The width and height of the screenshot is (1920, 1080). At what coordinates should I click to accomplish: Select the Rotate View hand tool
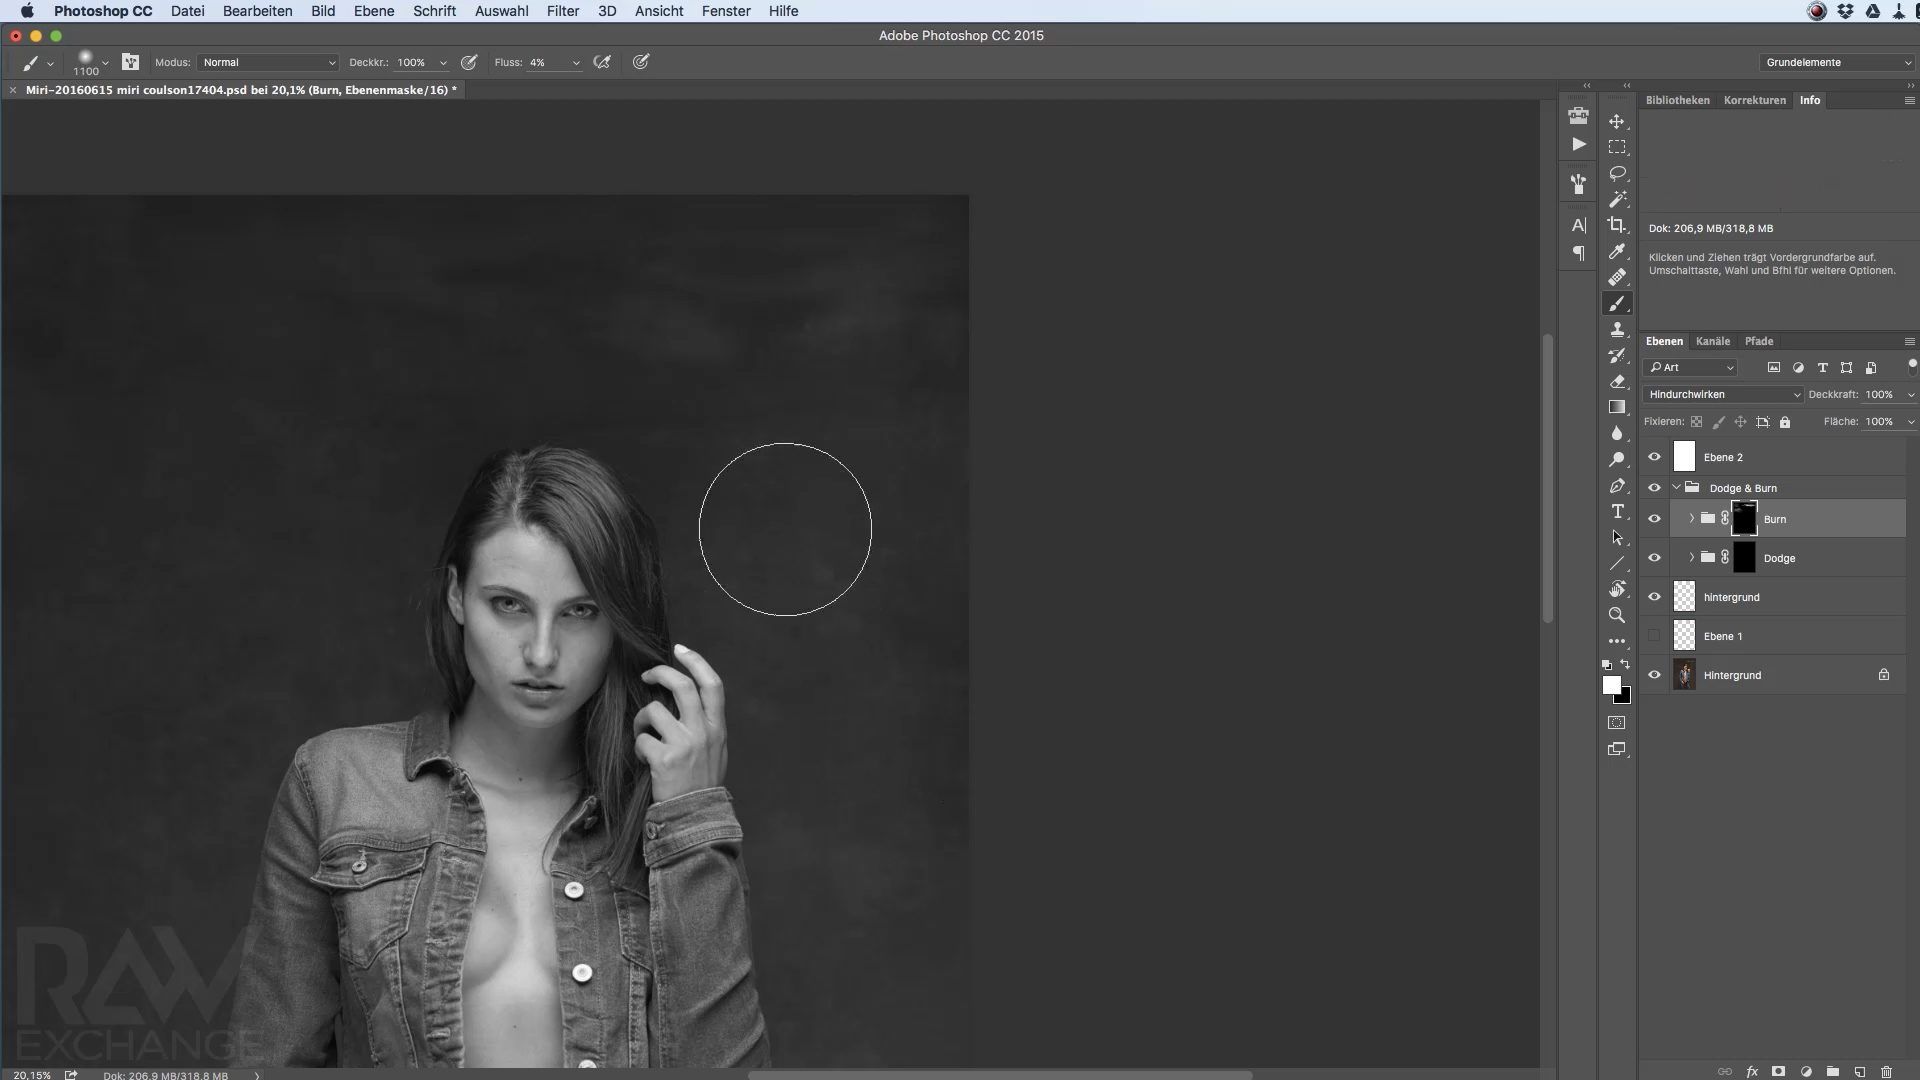(x=1617, y=589)
